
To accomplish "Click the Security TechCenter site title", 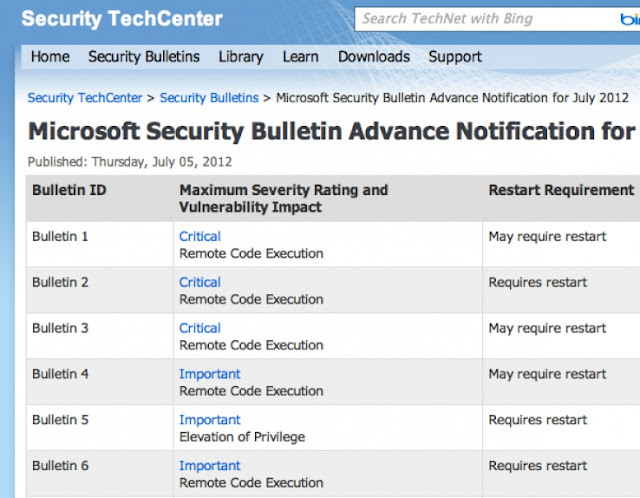I will (122, 19).
